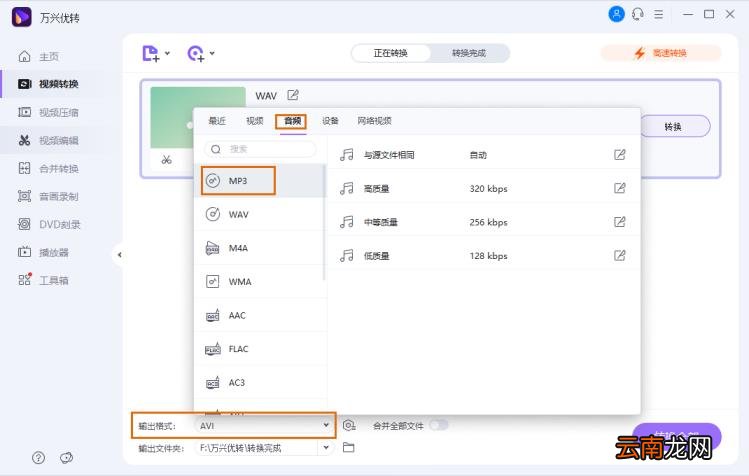Select the WAV format in list
Image resolution: width=749 pixels, height=476 pixels.
259,214
